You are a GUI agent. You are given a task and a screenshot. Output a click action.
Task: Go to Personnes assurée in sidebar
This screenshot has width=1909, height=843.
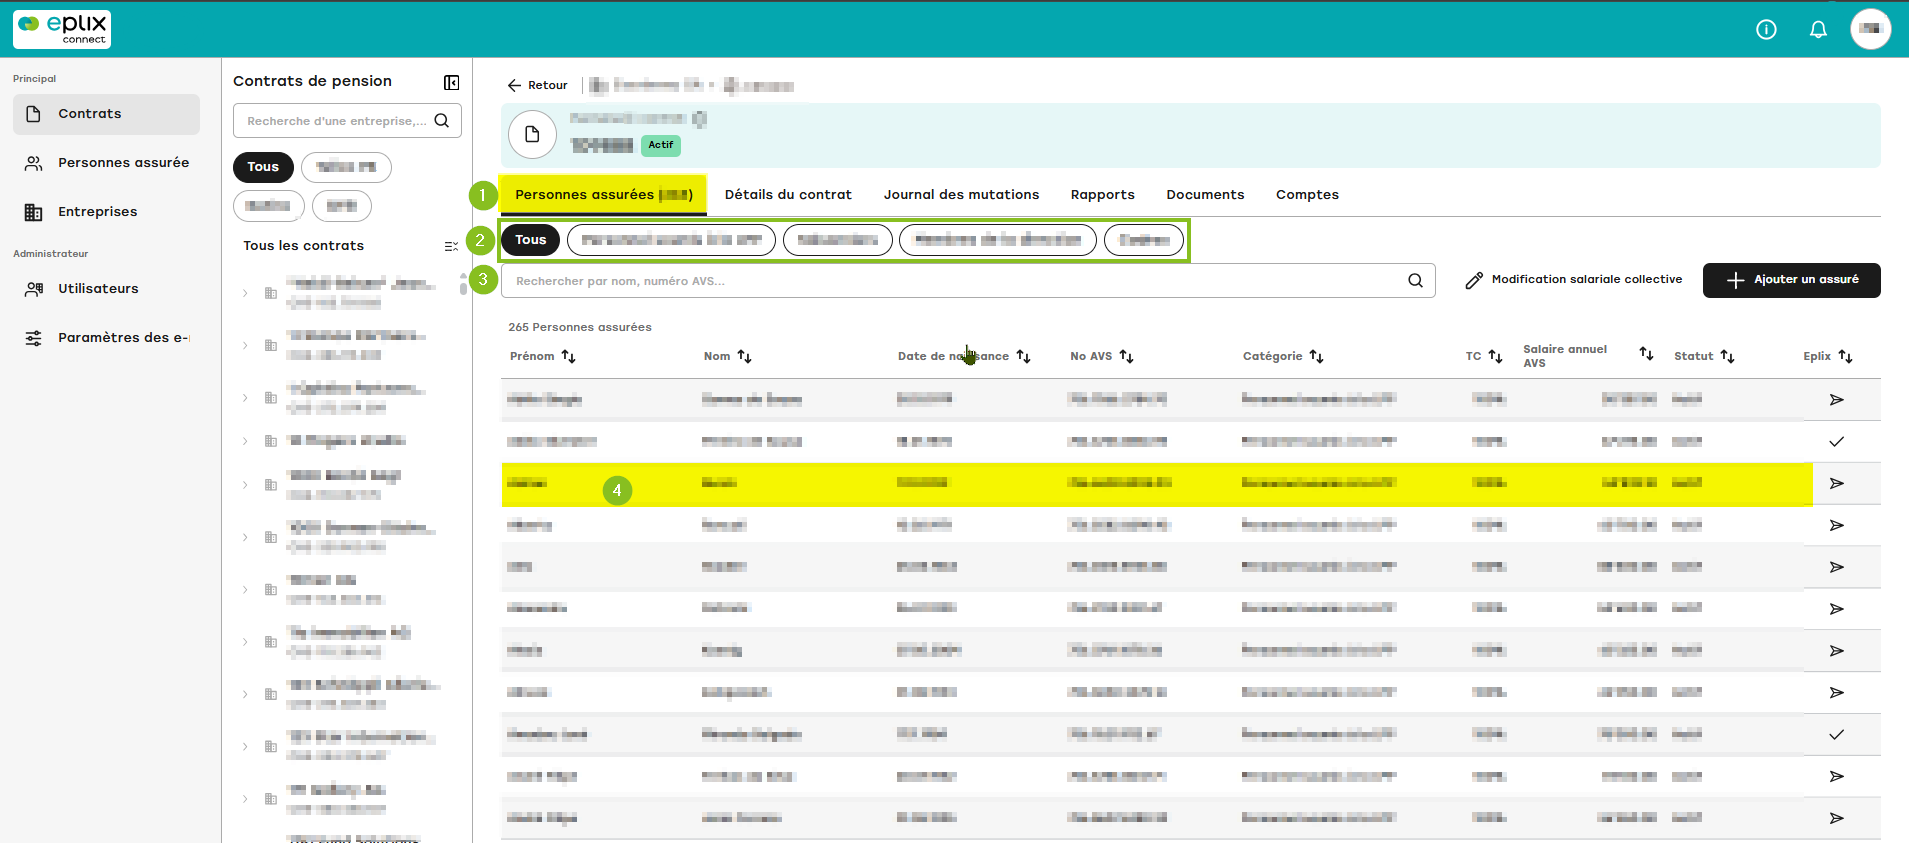coord(106,163)
